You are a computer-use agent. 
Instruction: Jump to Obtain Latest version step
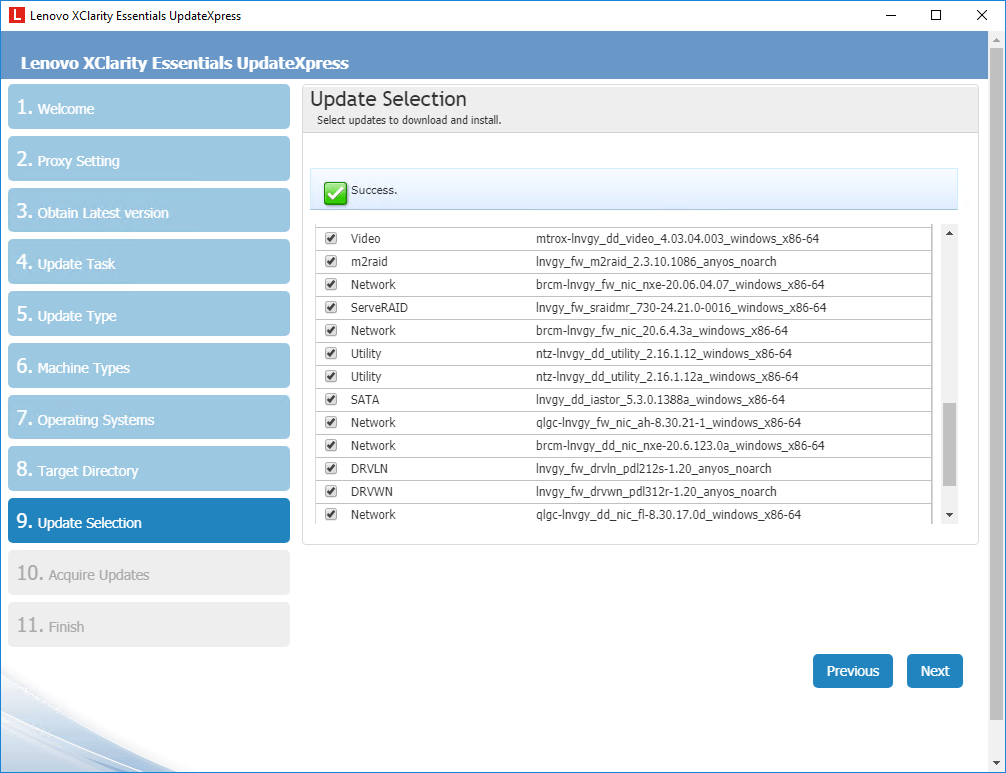(149, 210)
